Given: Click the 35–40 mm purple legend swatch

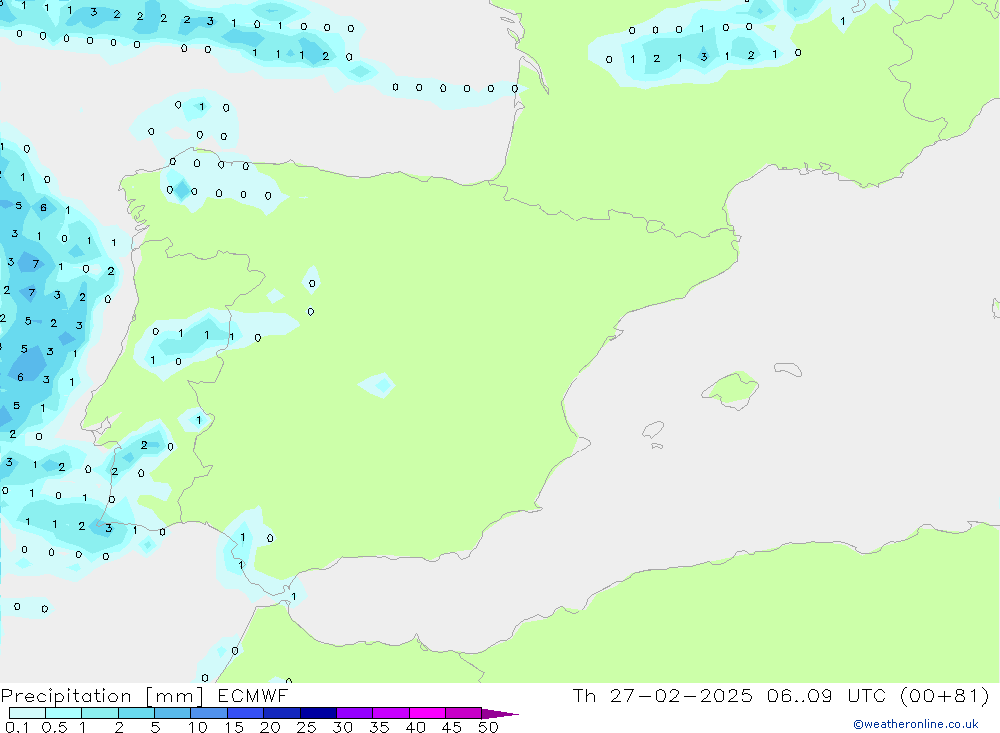Looking at the screenshot, I should coord(390,713).
